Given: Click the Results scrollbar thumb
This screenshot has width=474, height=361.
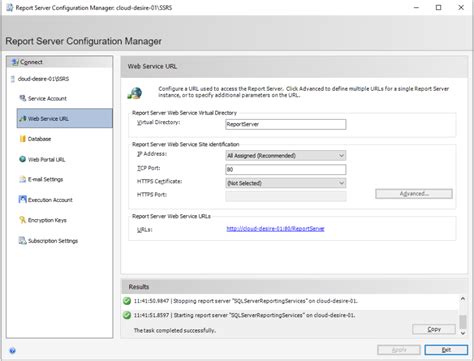Looking at the screenshot, I should tap(463, 322).
